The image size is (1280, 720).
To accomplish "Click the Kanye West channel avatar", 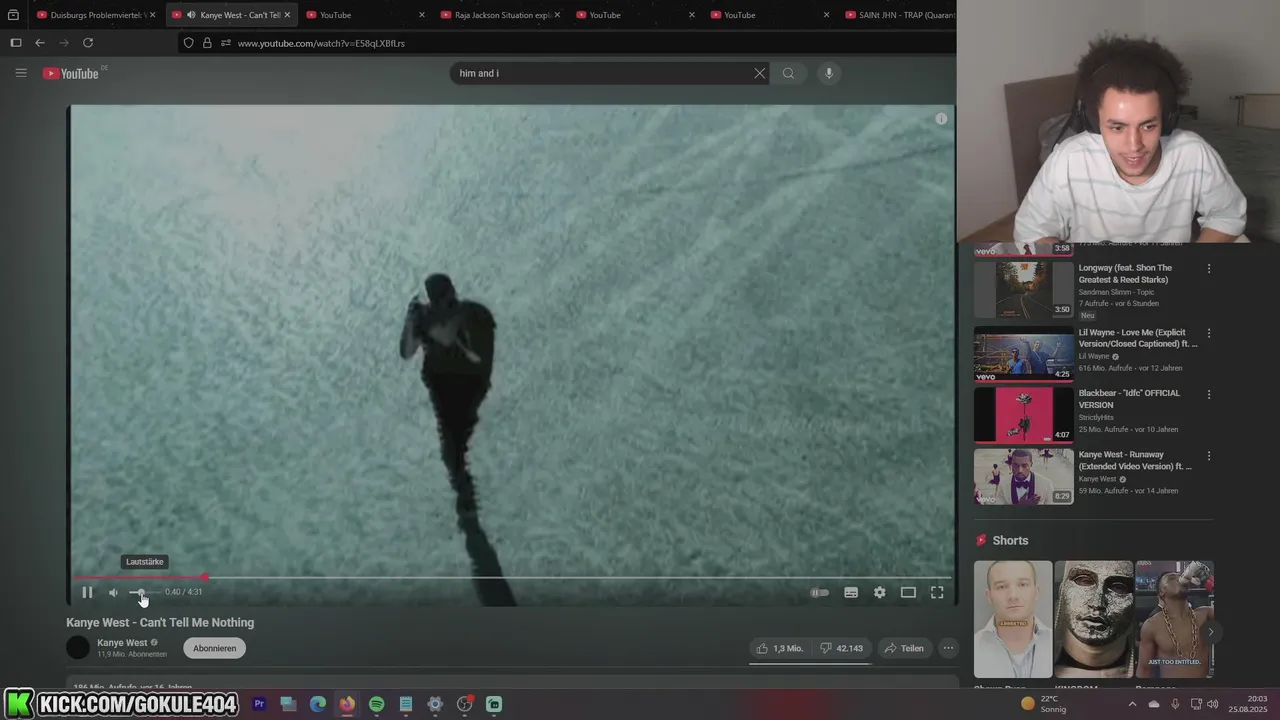I will pyautogui.click(x=78, y=648).
